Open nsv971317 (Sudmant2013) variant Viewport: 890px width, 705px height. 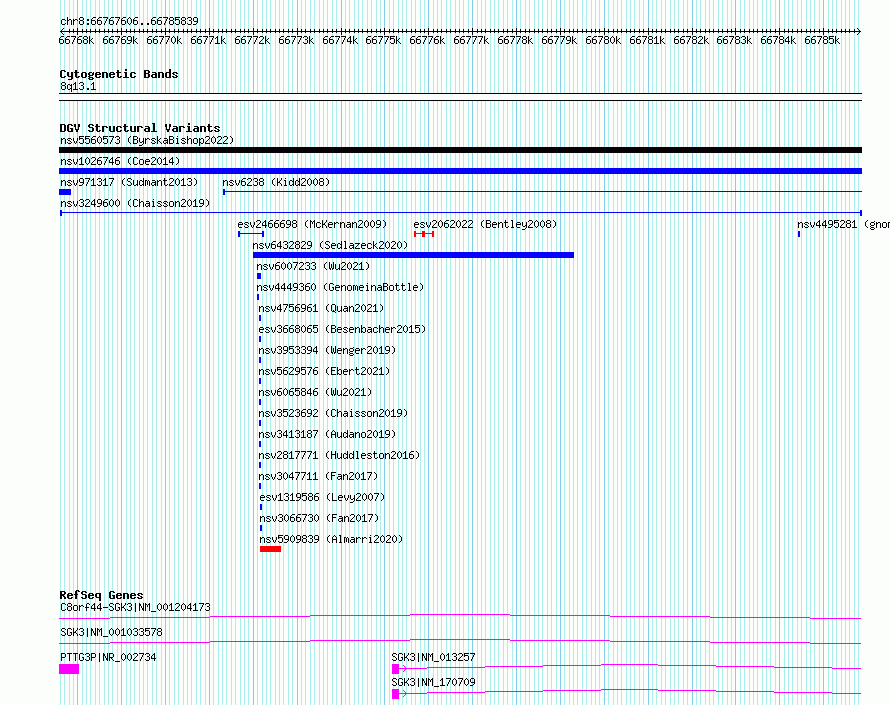coord(129,182)
